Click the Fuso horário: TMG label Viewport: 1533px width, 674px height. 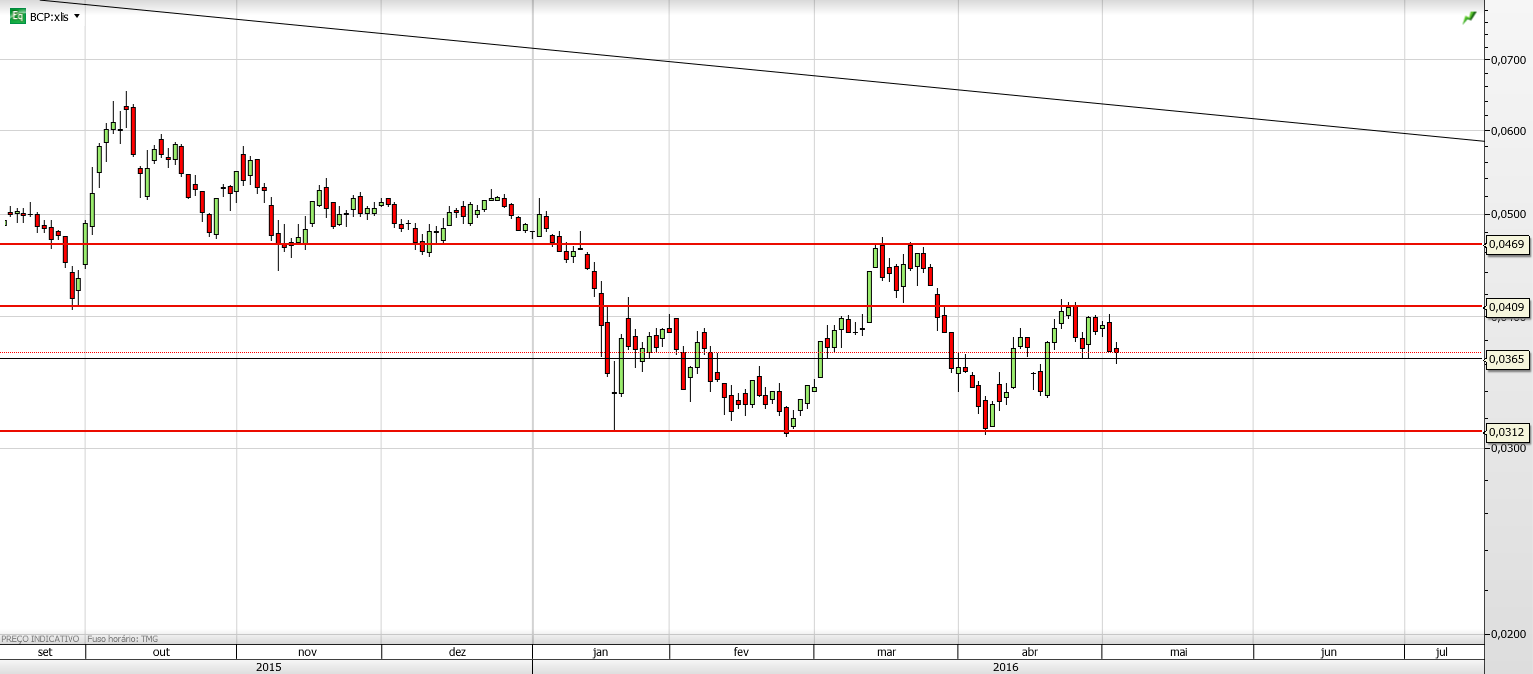(123, 639)
